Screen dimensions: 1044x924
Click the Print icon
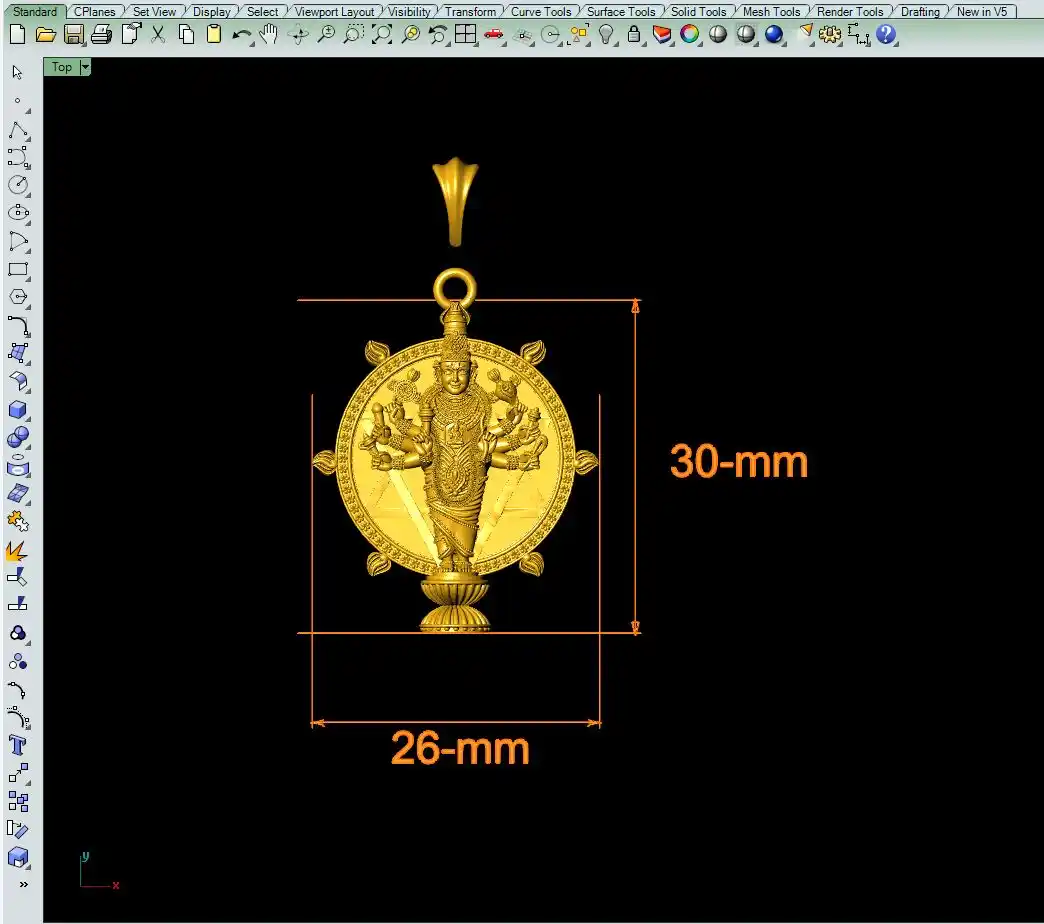[x=101, y=35]
